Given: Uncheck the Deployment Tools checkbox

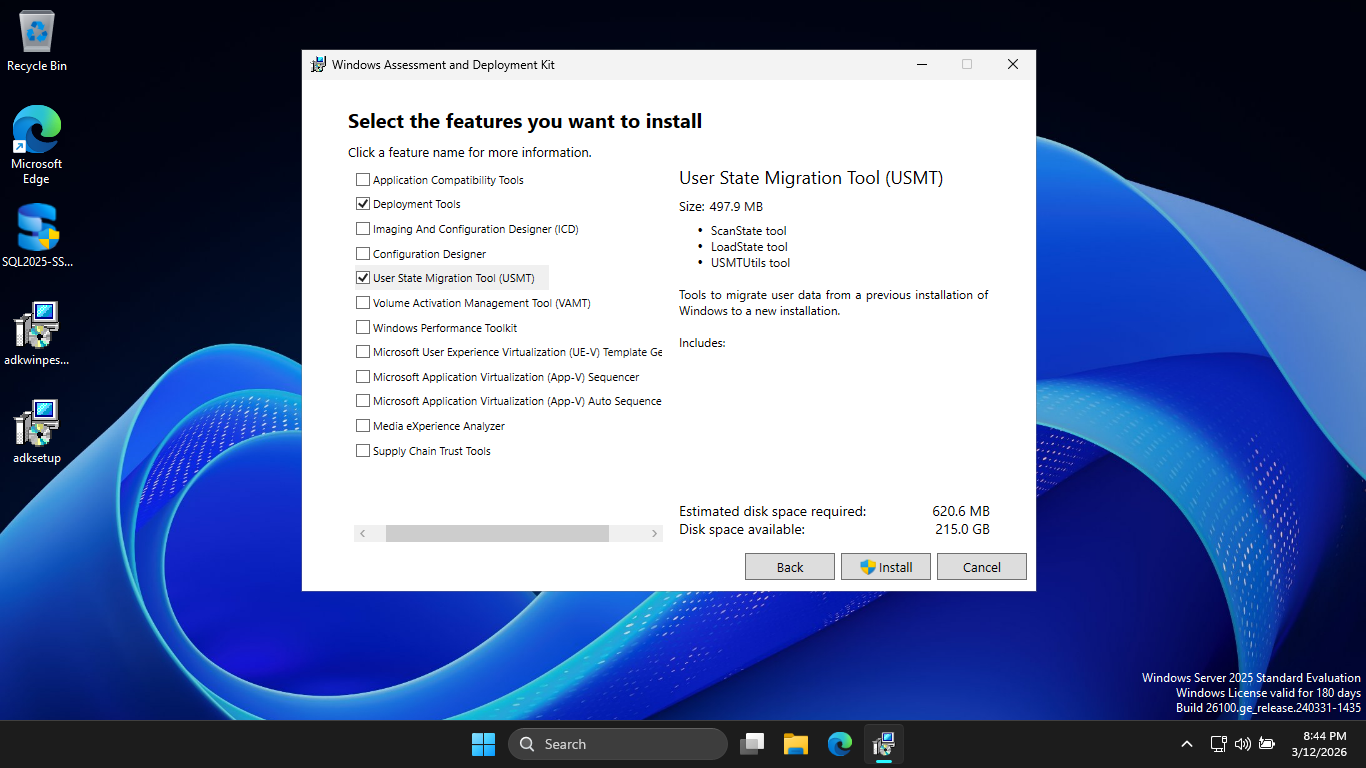Looking at the screenshot, I should [363, 204].
